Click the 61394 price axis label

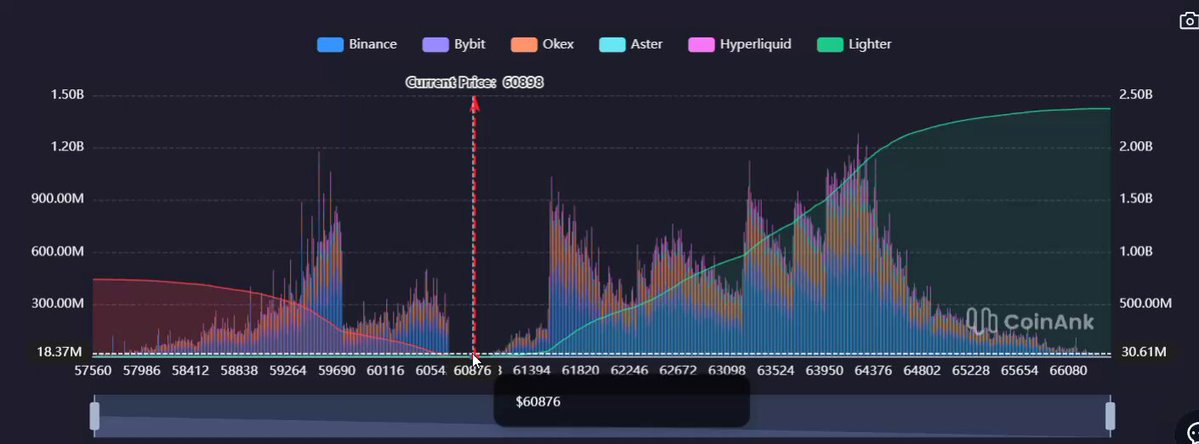tap(531, 371)
